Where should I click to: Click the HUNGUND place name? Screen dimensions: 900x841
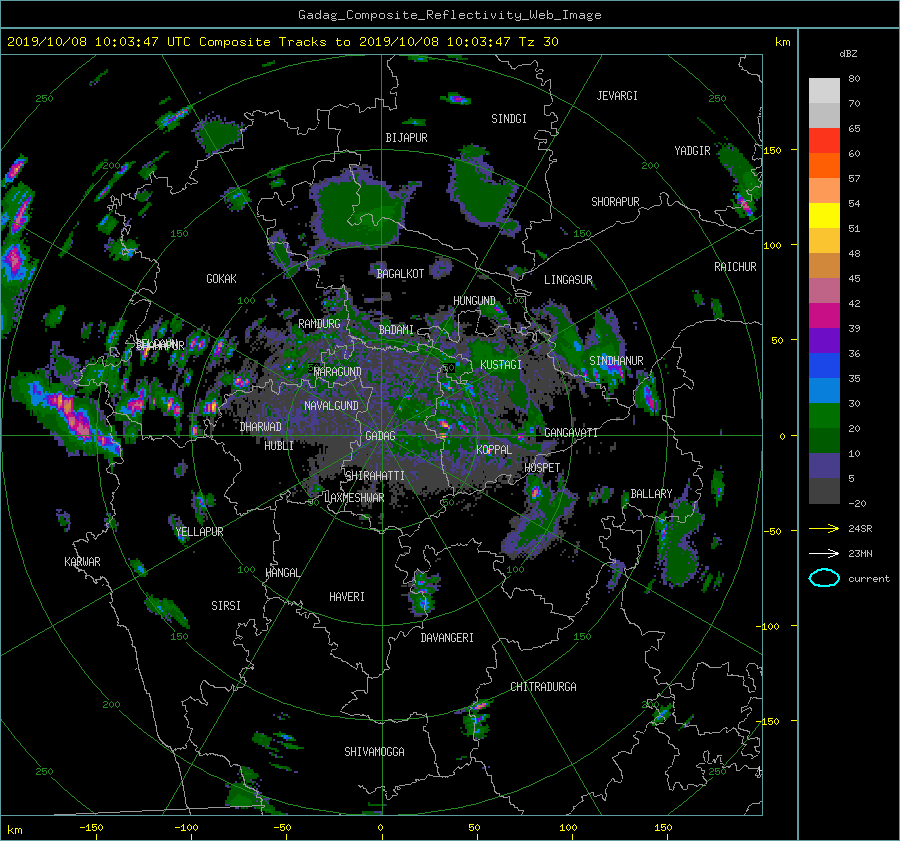(x=474, y=301)
